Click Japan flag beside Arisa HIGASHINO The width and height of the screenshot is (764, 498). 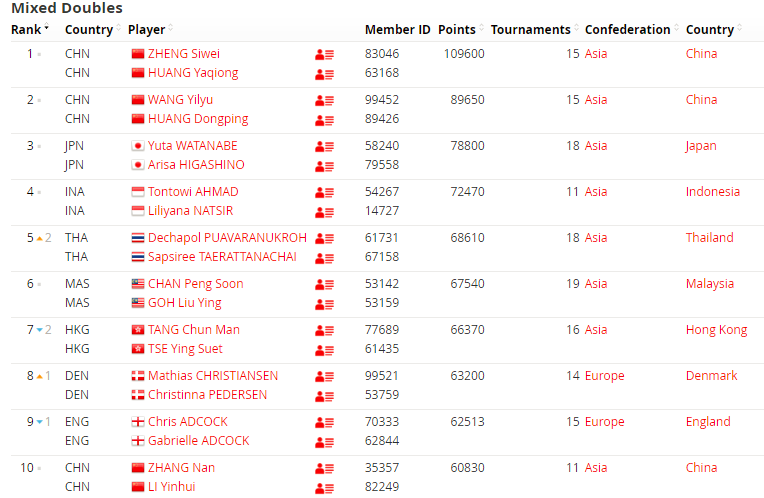(138, 165)
